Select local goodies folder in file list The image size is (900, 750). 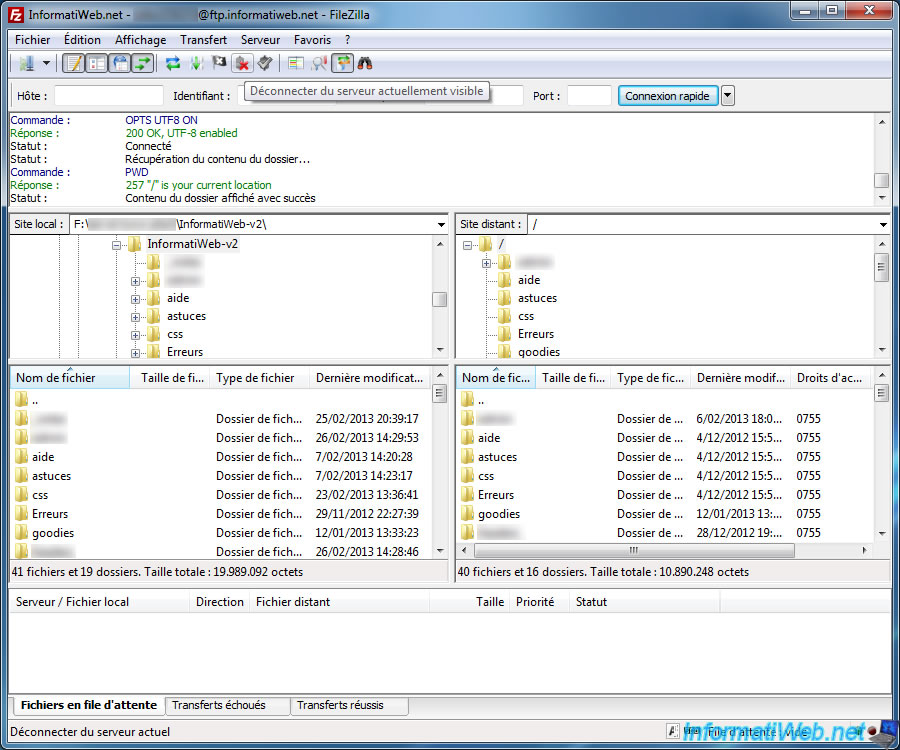(53, 533)
